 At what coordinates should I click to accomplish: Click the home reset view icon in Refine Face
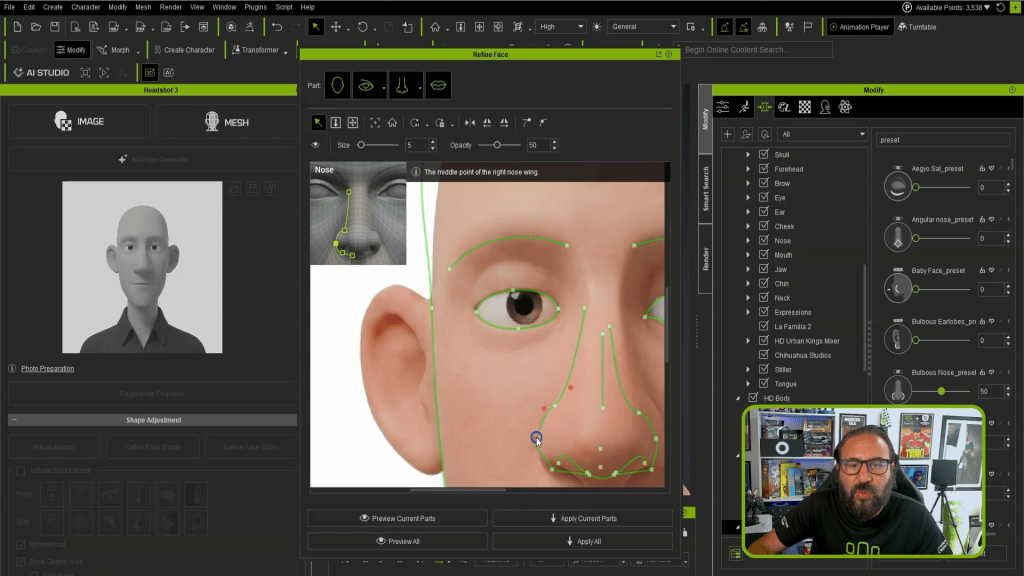click(x=392, y=123)
